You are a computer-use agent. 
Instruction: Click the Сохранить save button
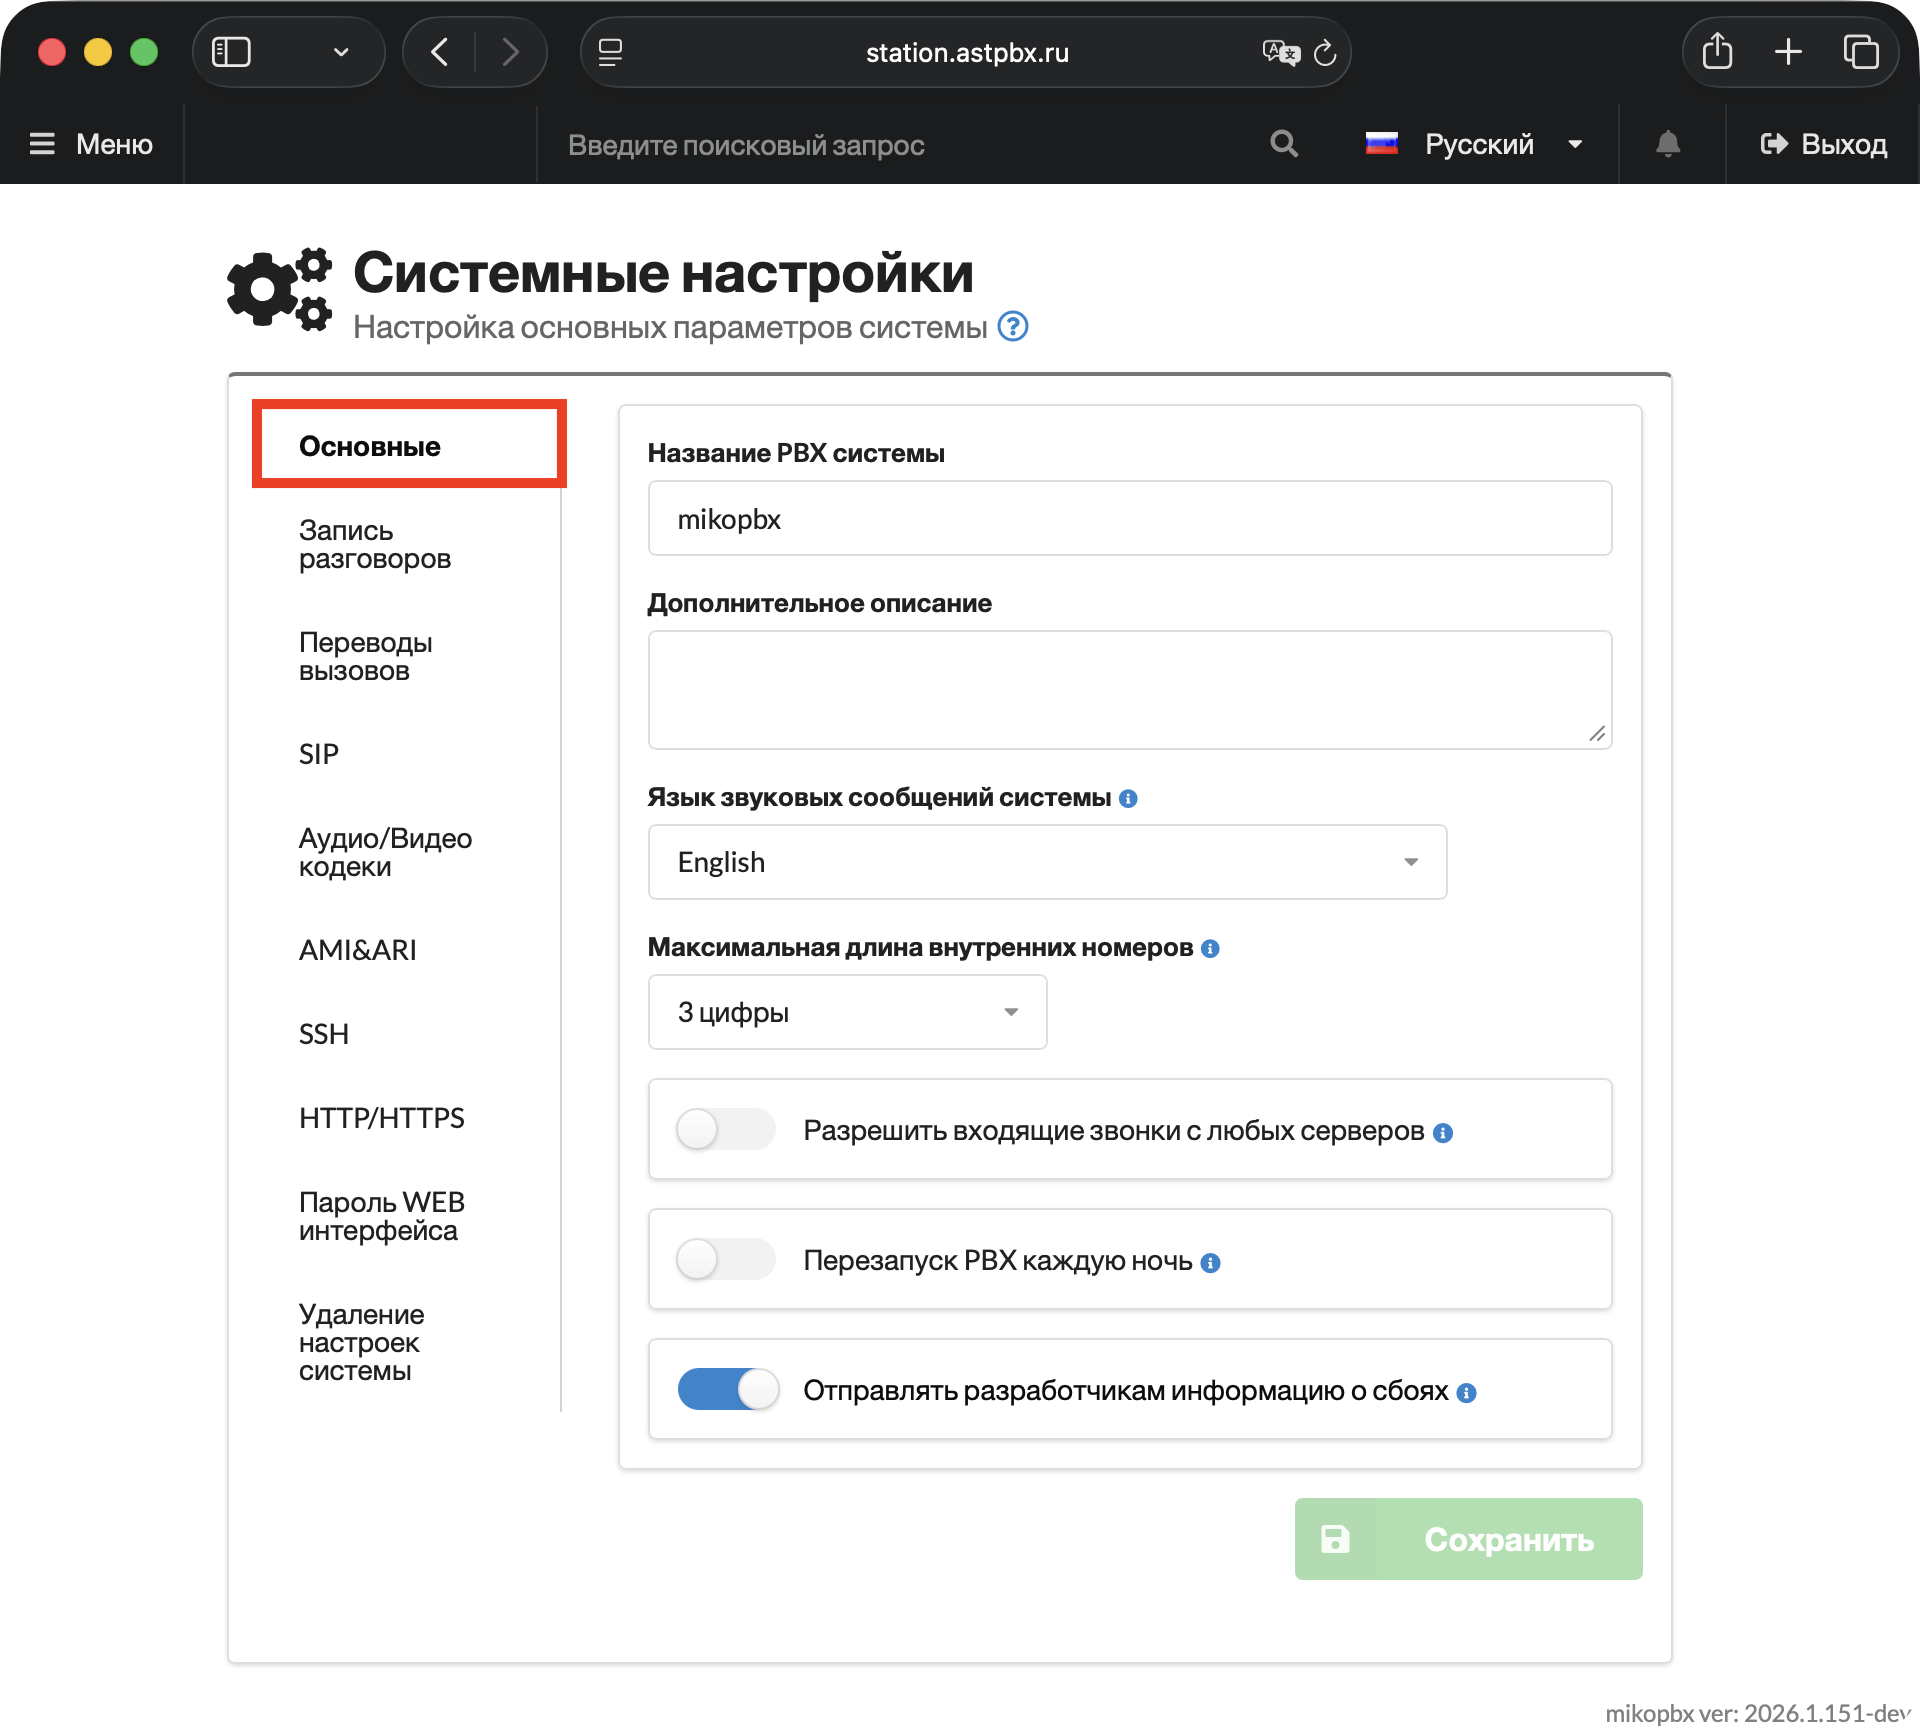pyautogui.click(x=1468, y=1539)
